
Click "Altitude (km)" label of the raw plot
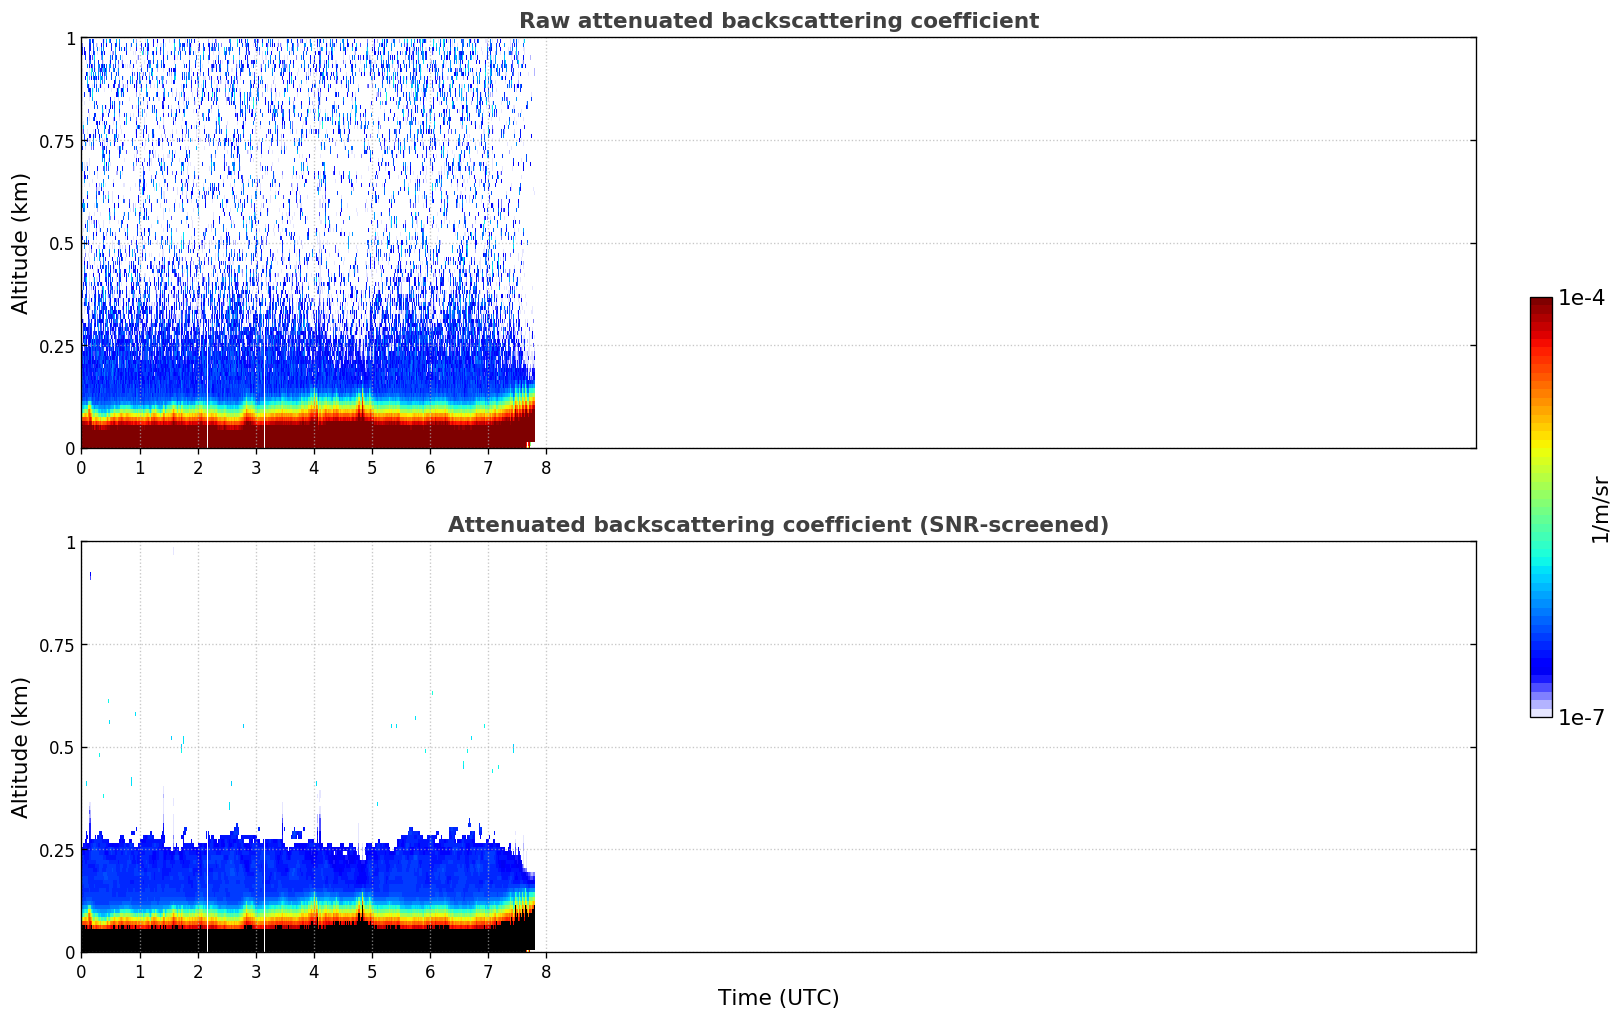pyautogui.click(x=21, y=243)
